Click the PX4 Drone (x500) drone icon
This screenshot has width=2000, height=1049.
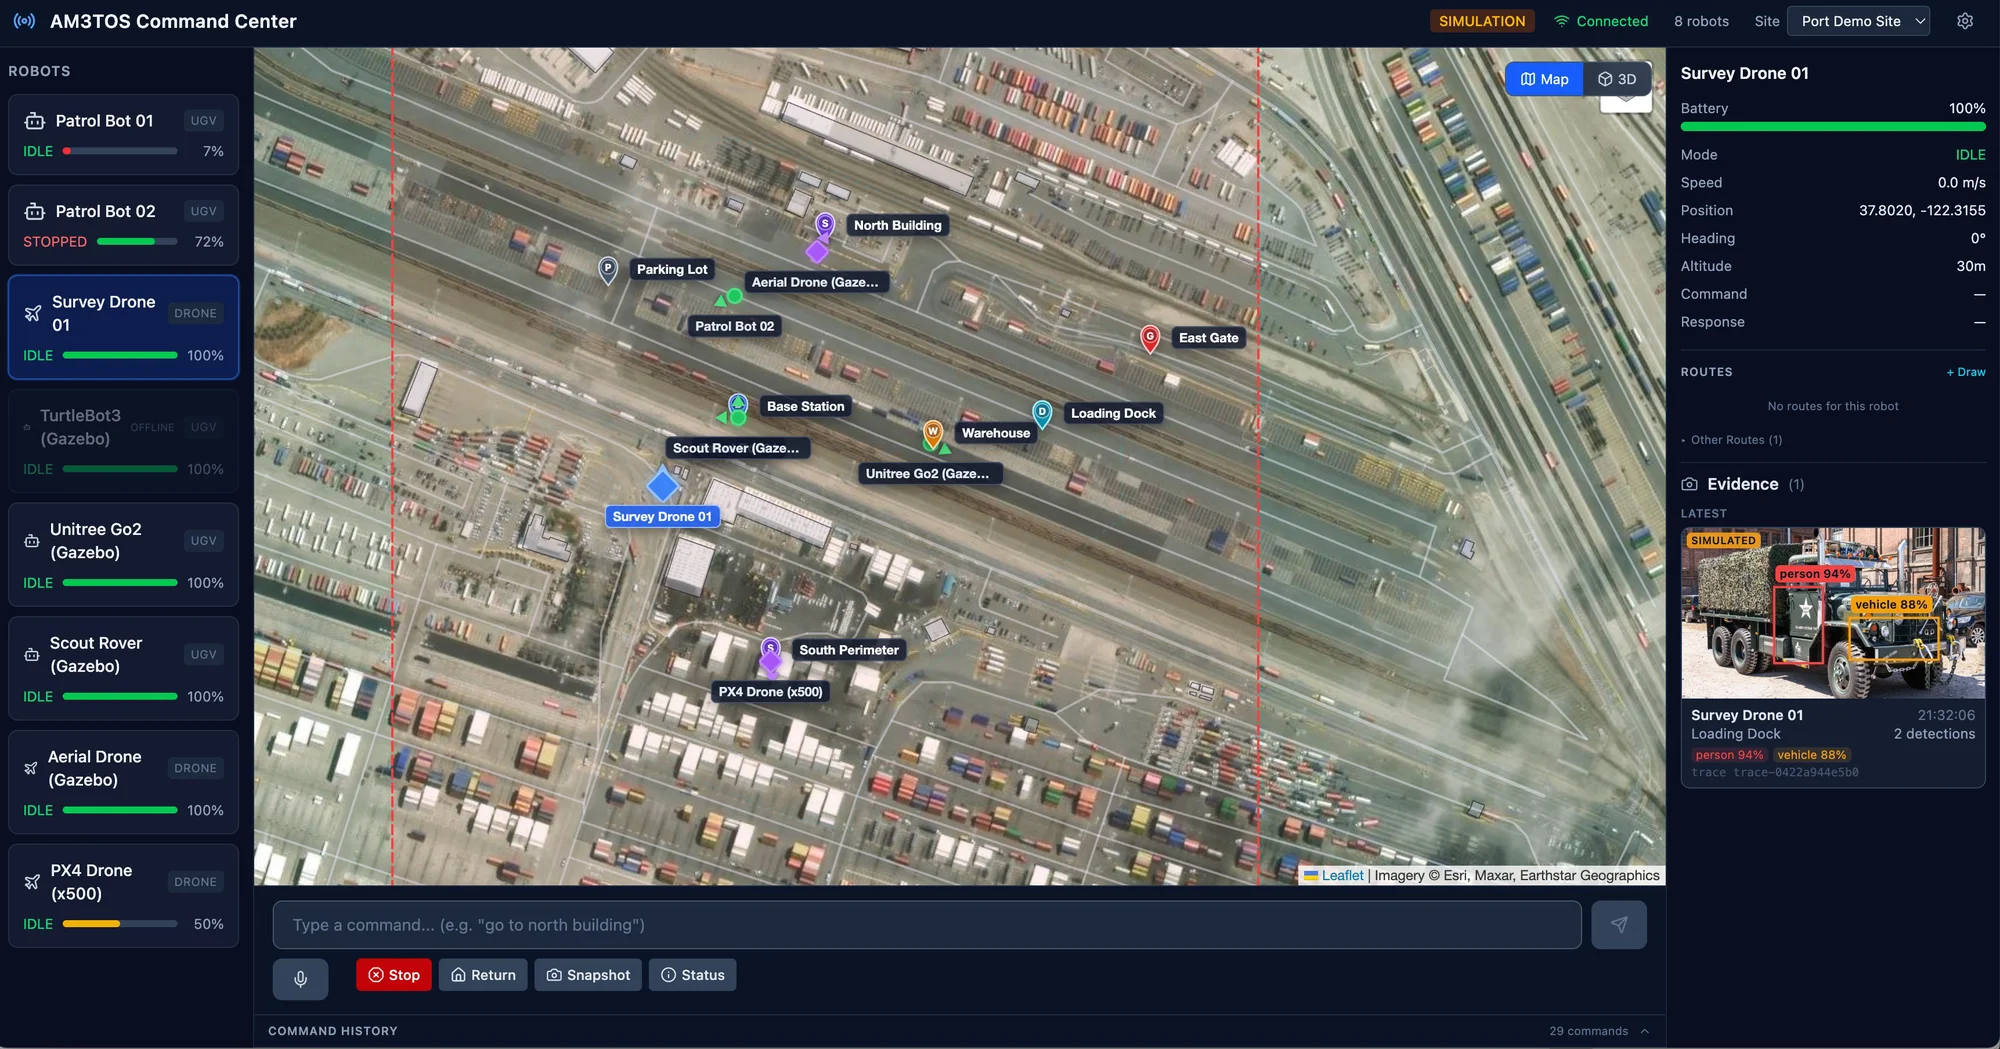32,882
